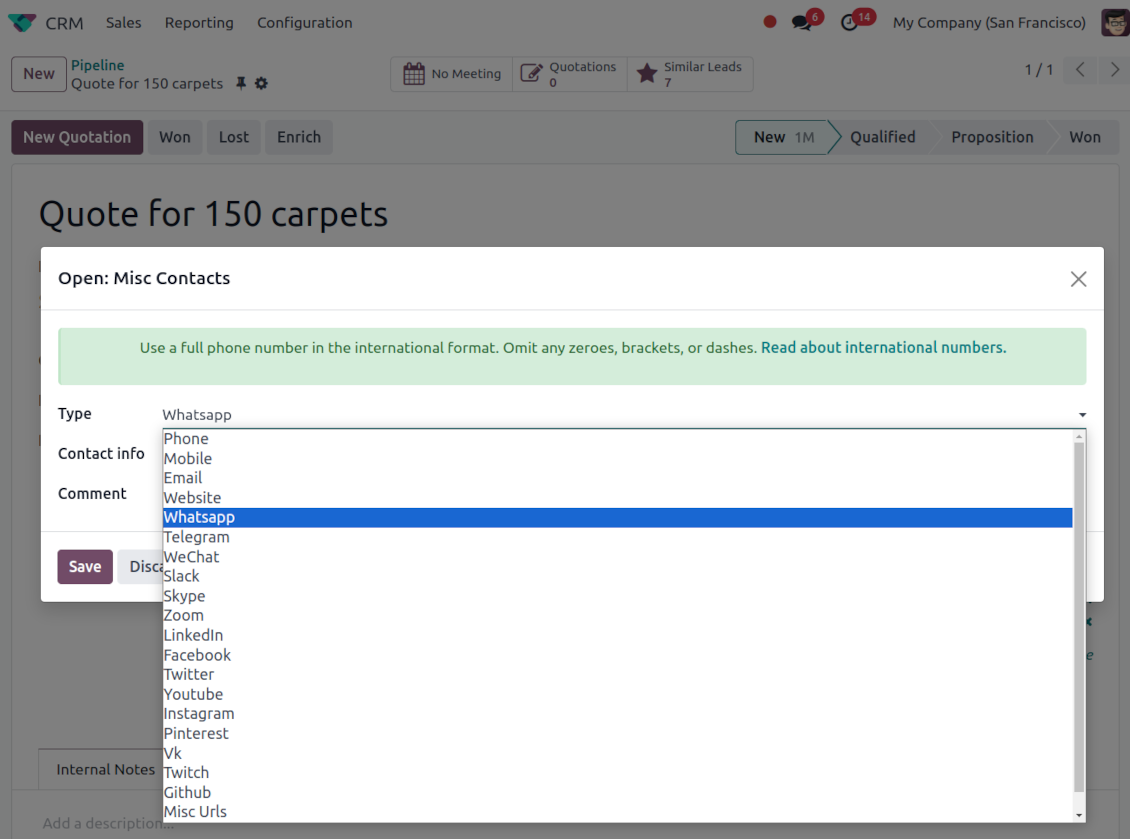Click the pin icon beside record title
1130x839 pixels.
tap(241, 84)
